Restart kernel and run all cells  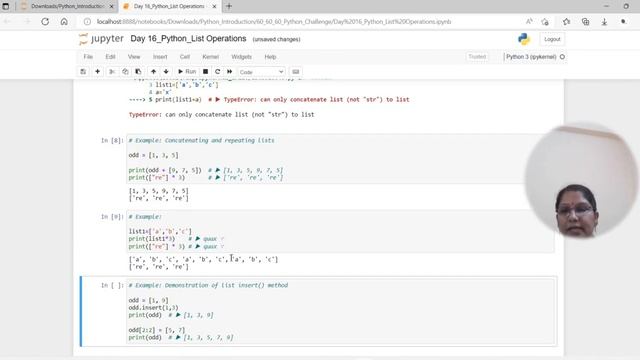[x=230, y=71]
